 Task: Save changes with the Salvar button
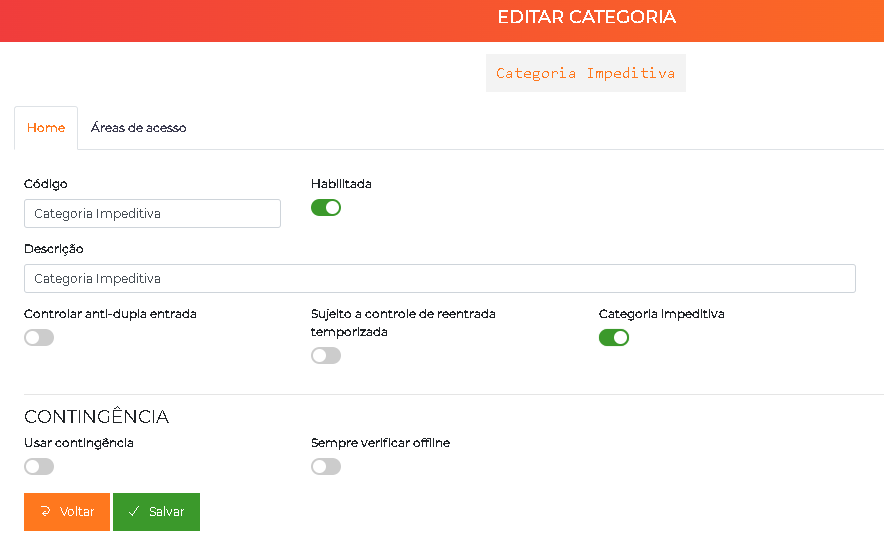point(156,512)
